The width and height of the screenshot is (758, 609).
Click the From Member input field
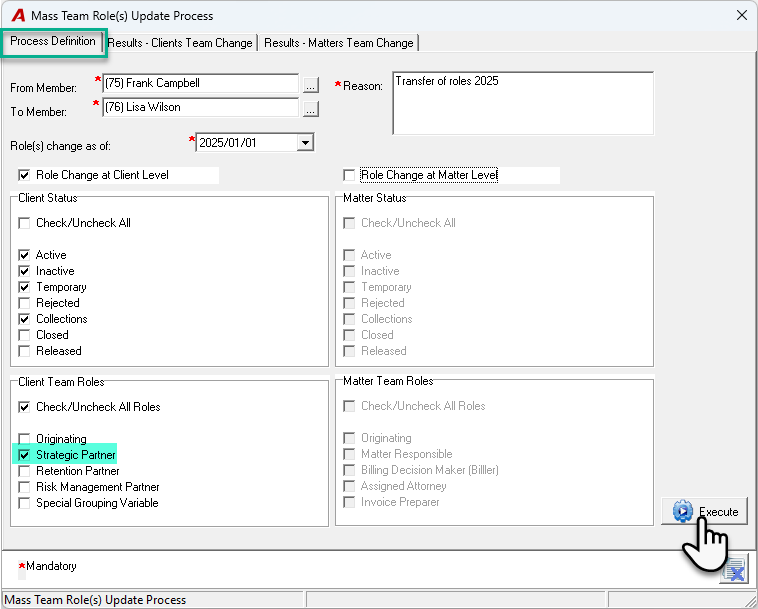point(201,83)
